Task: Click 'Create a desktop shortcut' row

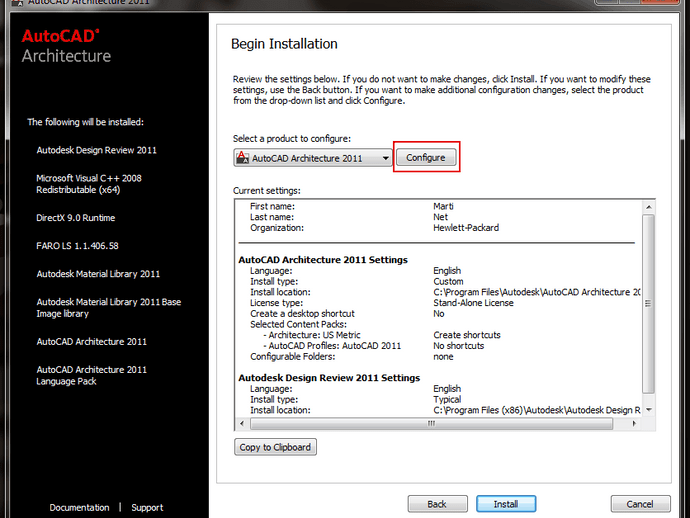Action: point(302,314)
